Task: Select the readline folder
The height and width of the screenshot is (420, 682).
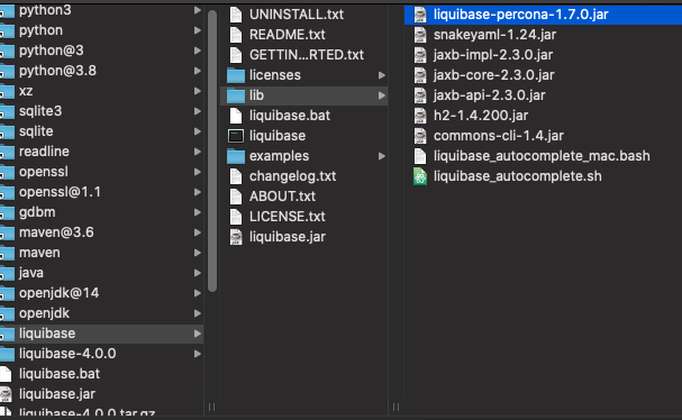Action: pos(102,151)
